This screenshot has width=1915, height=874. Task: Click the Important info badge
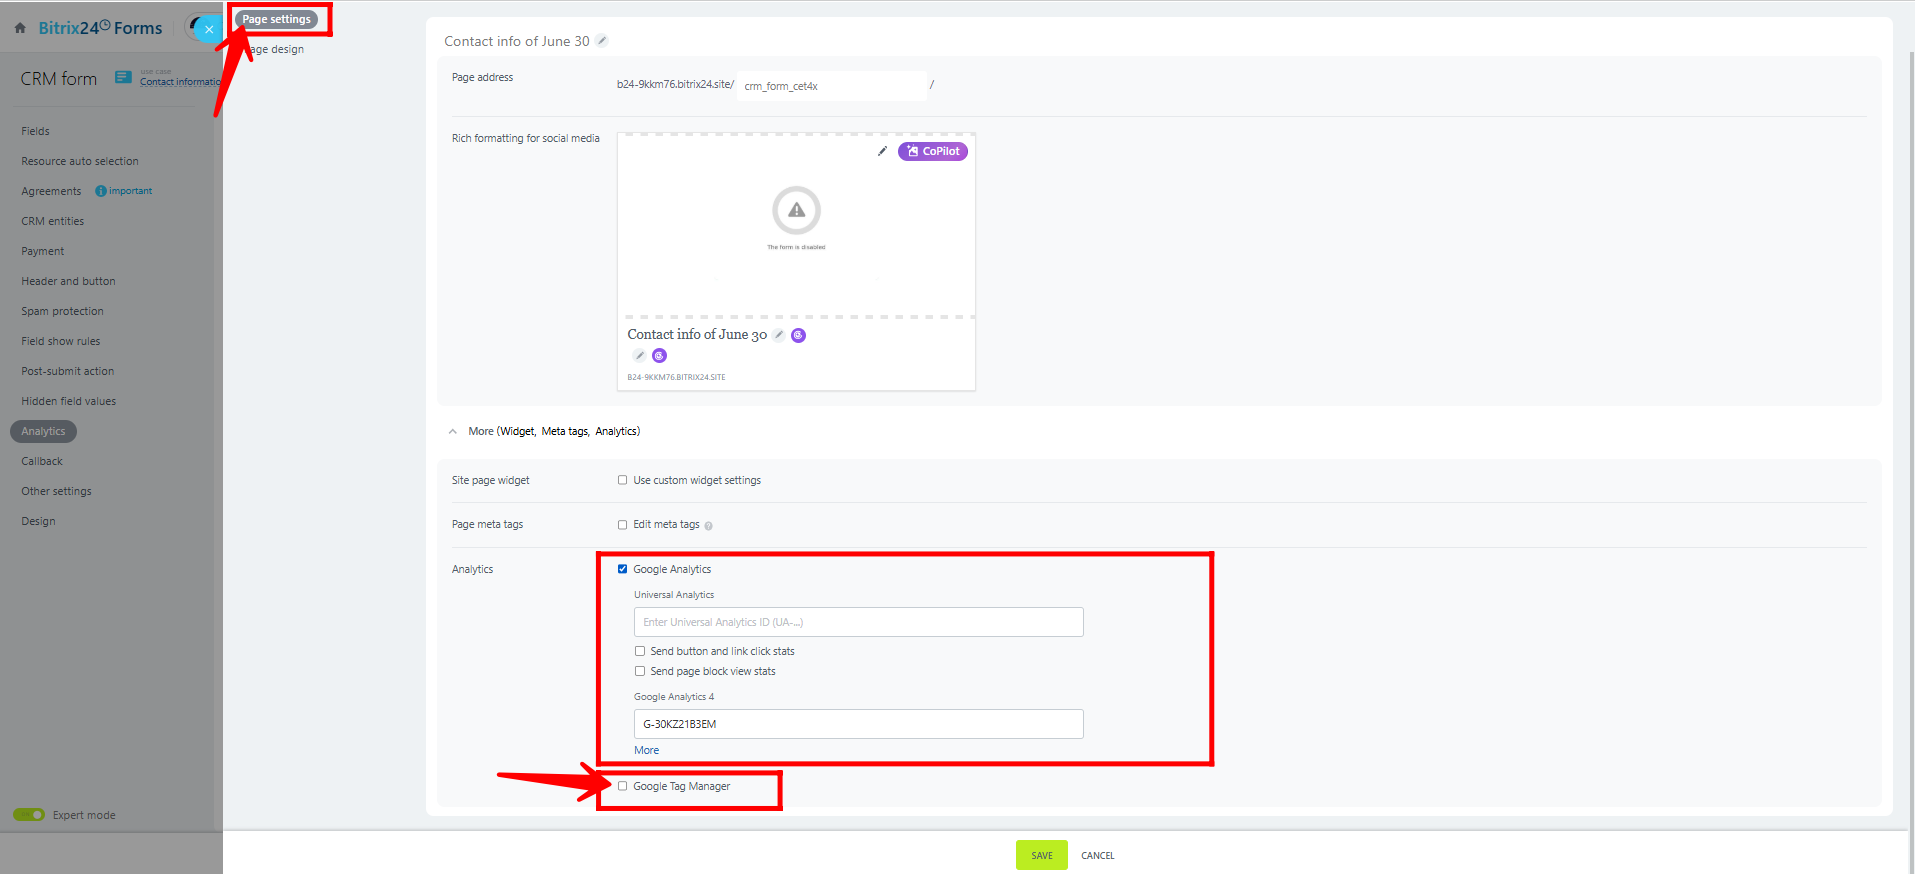(x=124, y=191)
